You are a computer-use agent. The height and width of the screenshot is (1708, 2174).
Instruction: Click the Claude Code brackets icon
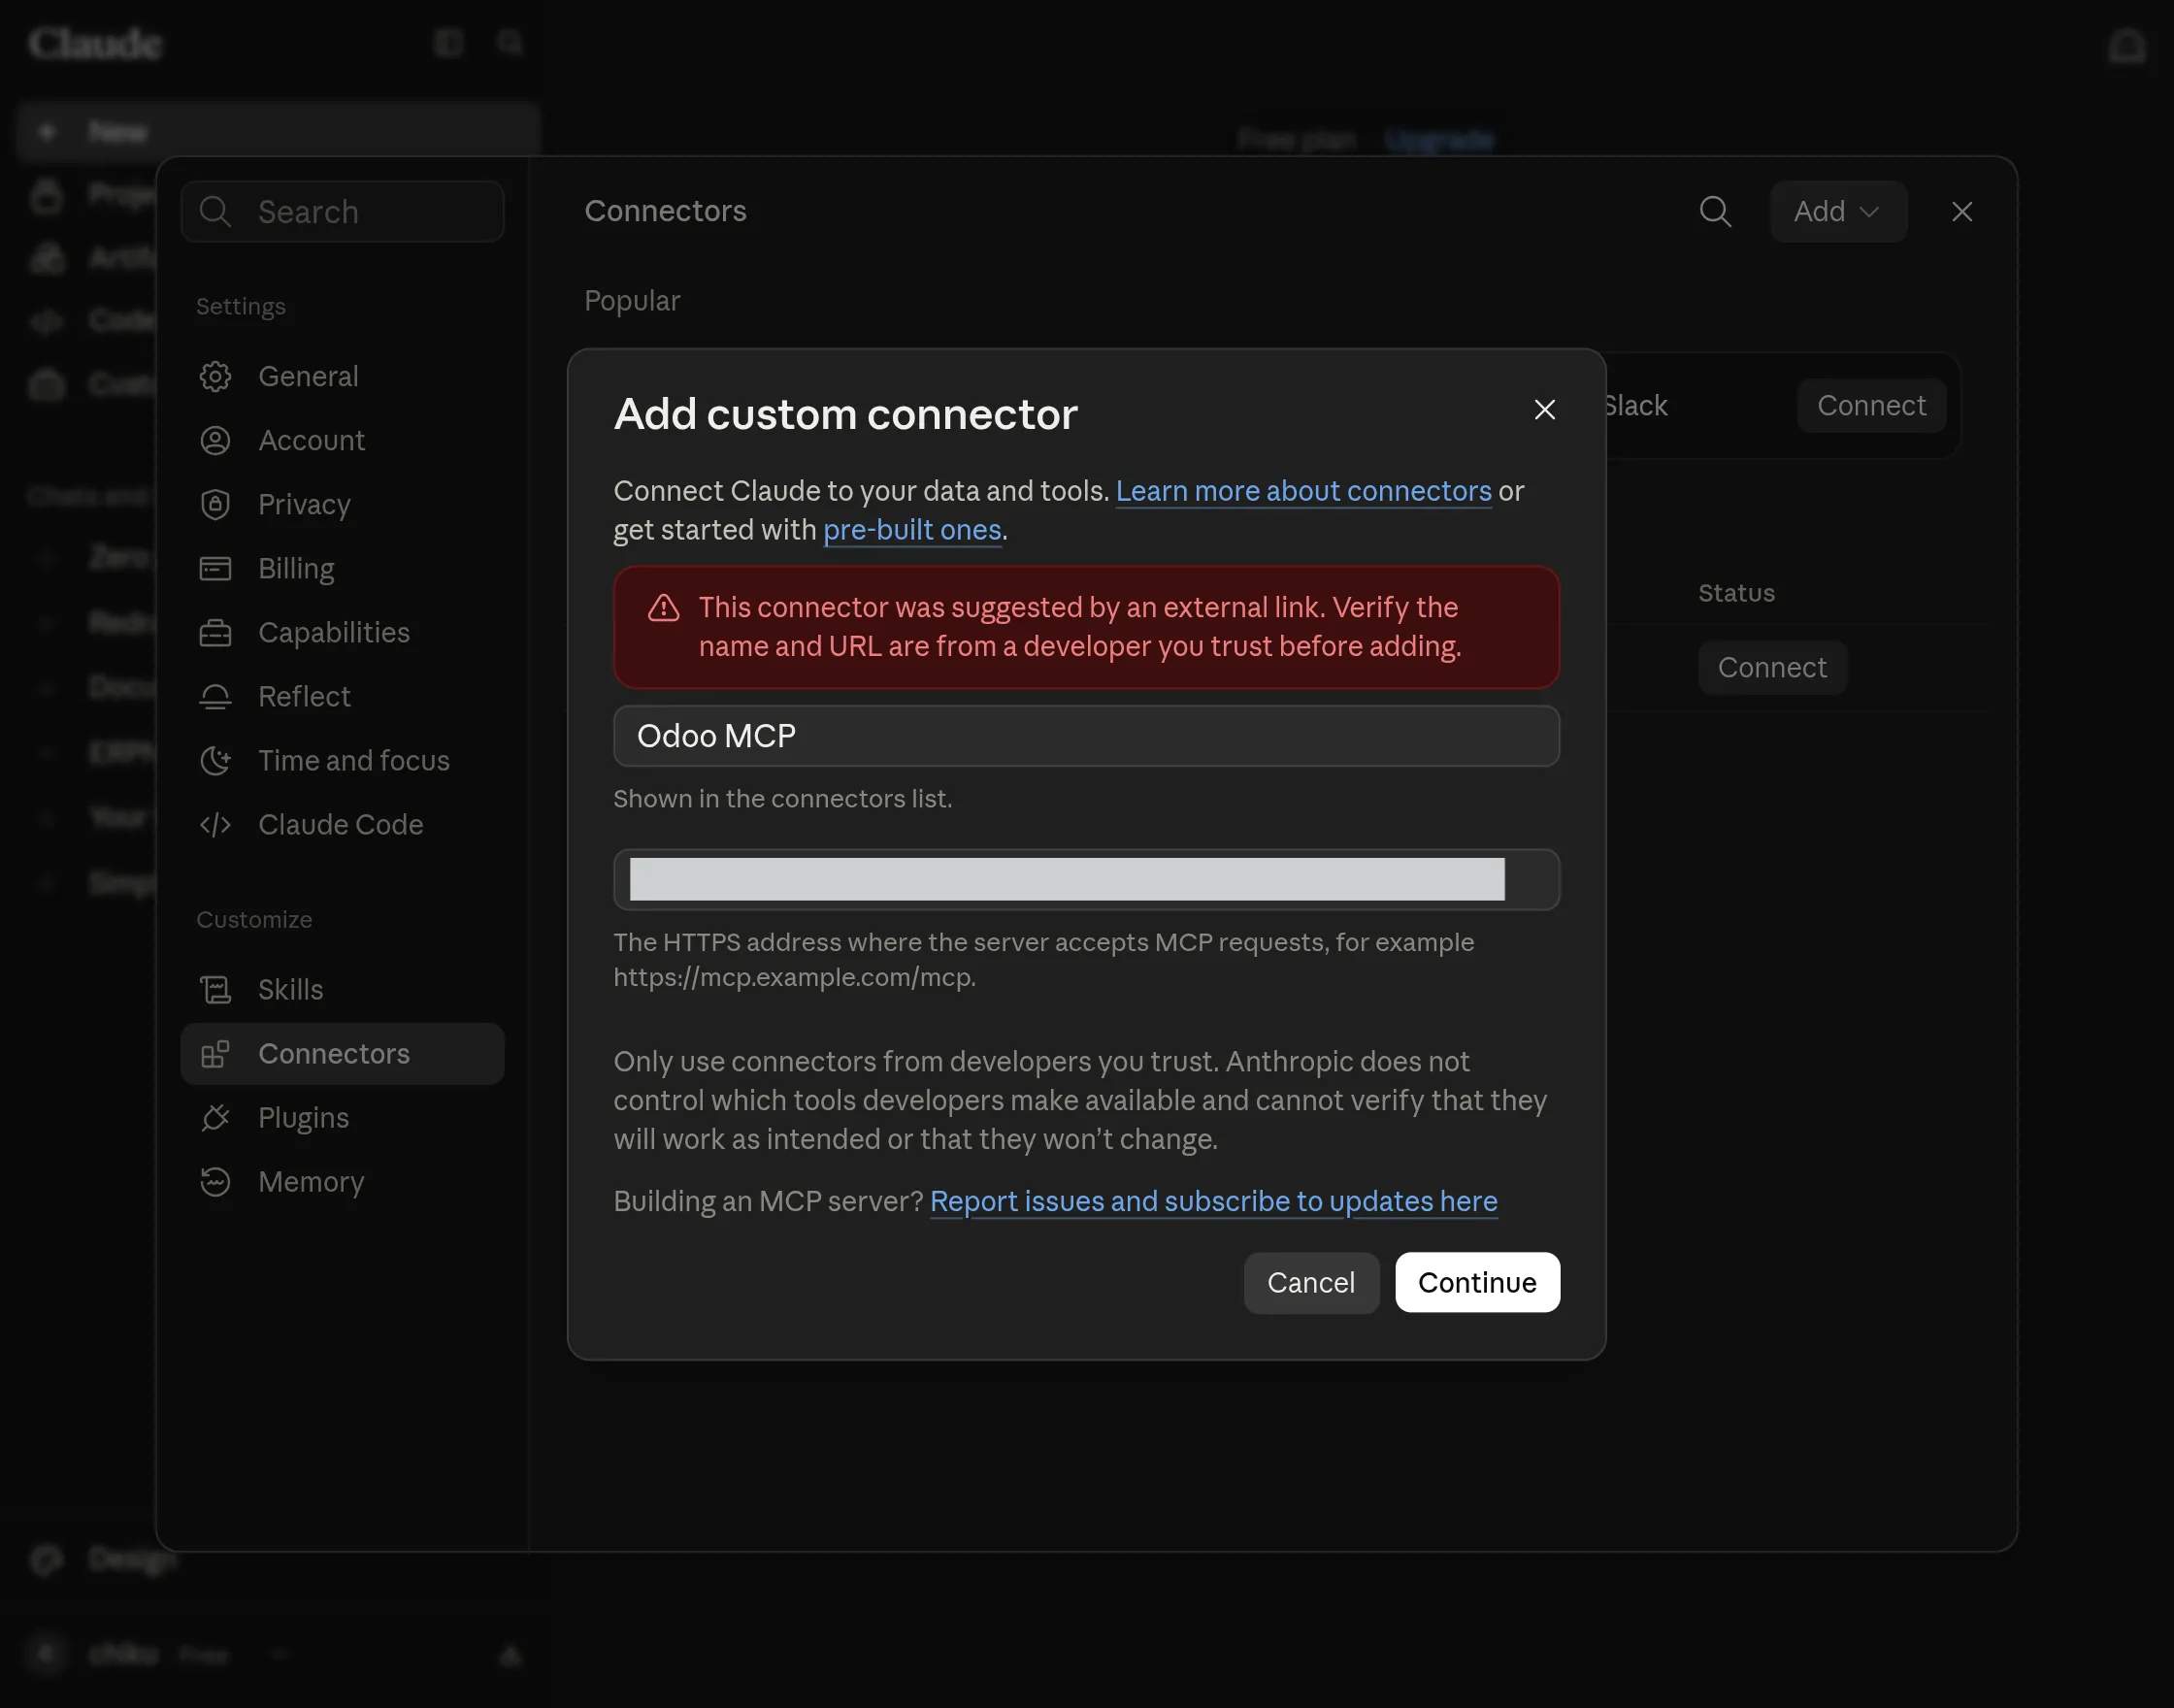pyautogui.click(x=215, y=824)
